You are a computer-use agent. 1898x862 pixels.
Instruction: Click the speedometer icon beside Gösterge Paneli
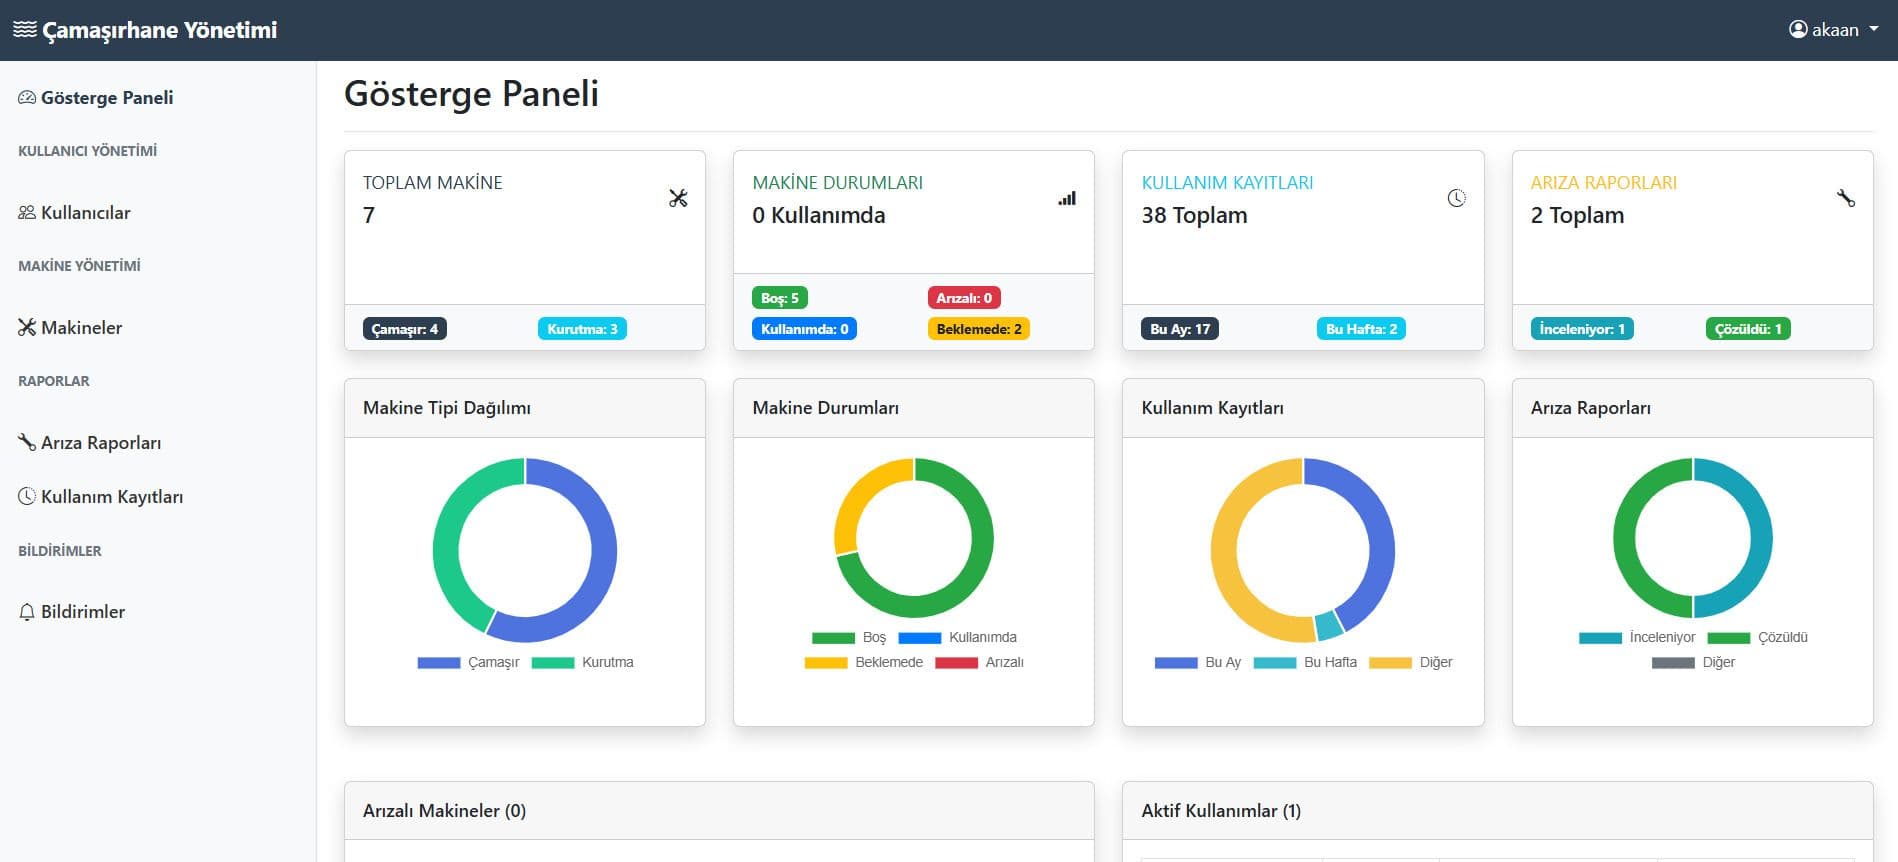click(x=27, y=98)
